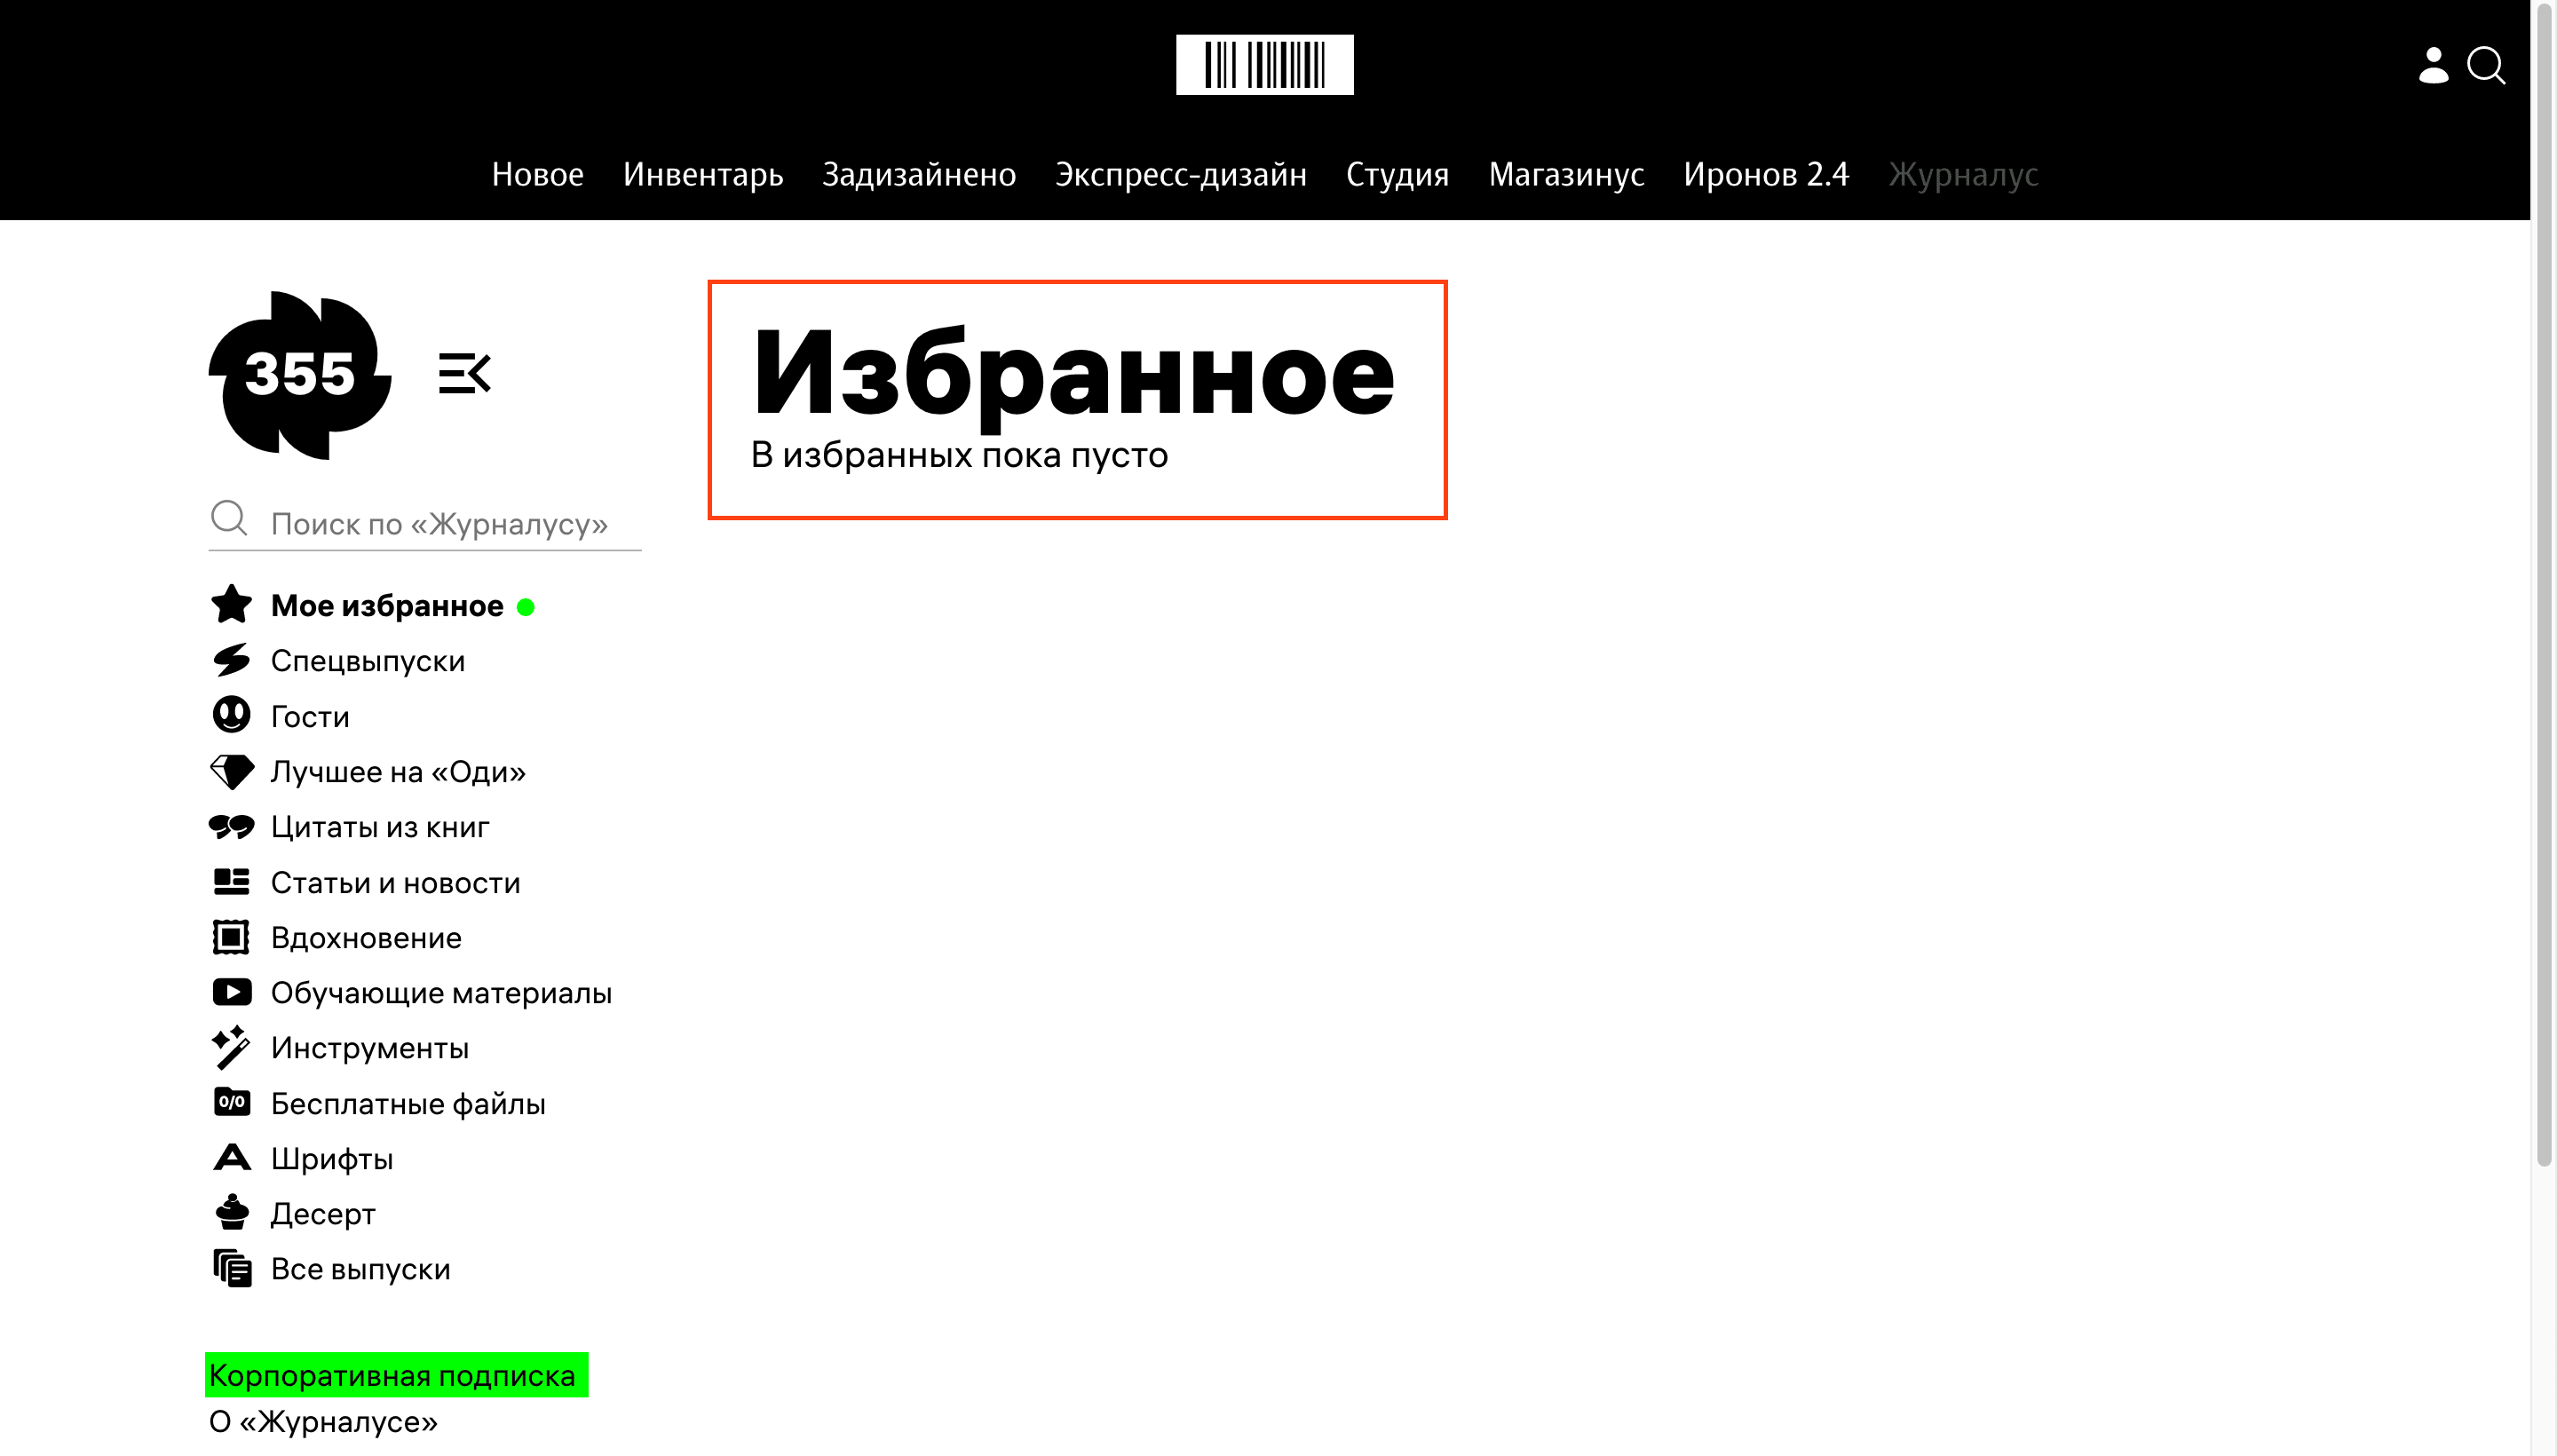The width and height of the screenshot is (2557, 1456).
Task: Click the barcode logo at page top
Action: pos(1266,64)
